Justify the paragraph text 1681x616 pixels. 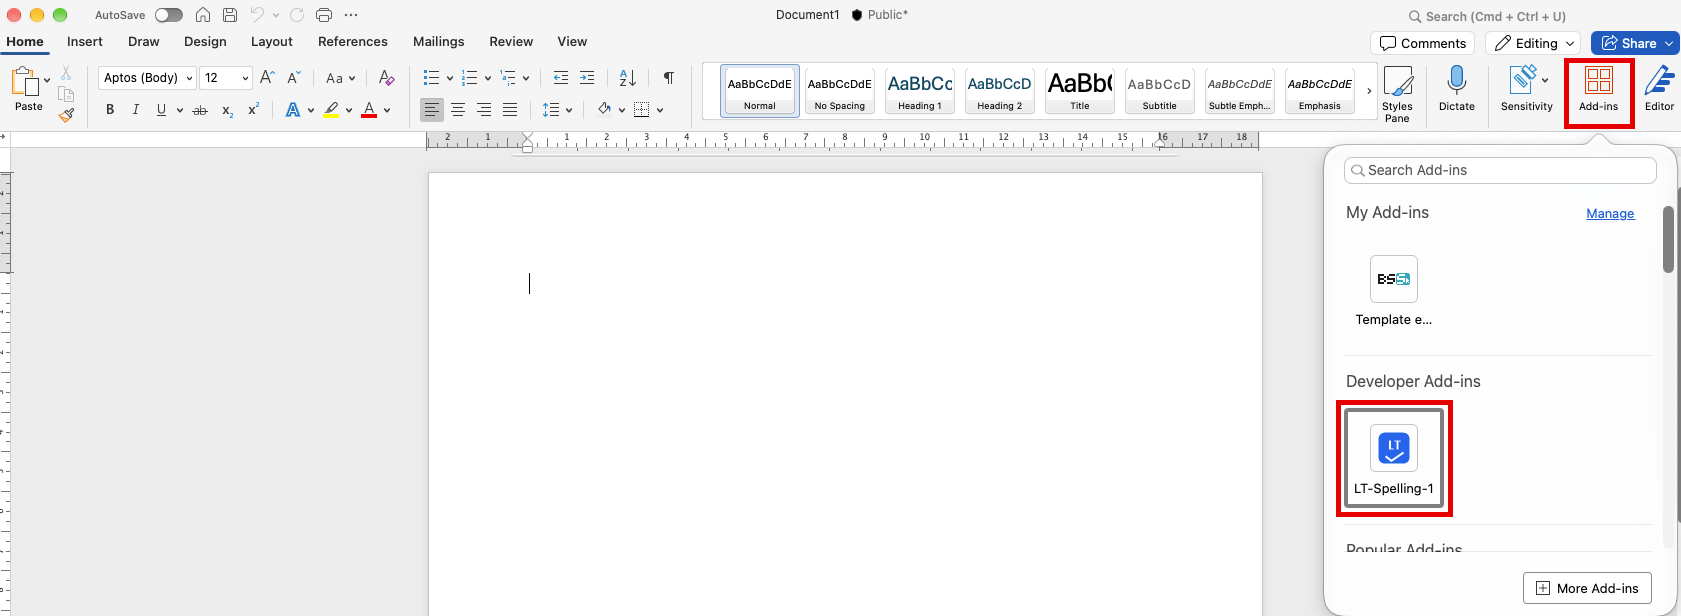(510, 110)
